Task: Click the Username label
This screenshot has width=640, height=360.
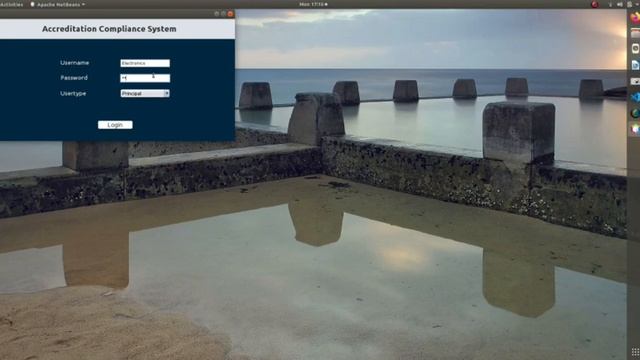Action: point(74,63)
